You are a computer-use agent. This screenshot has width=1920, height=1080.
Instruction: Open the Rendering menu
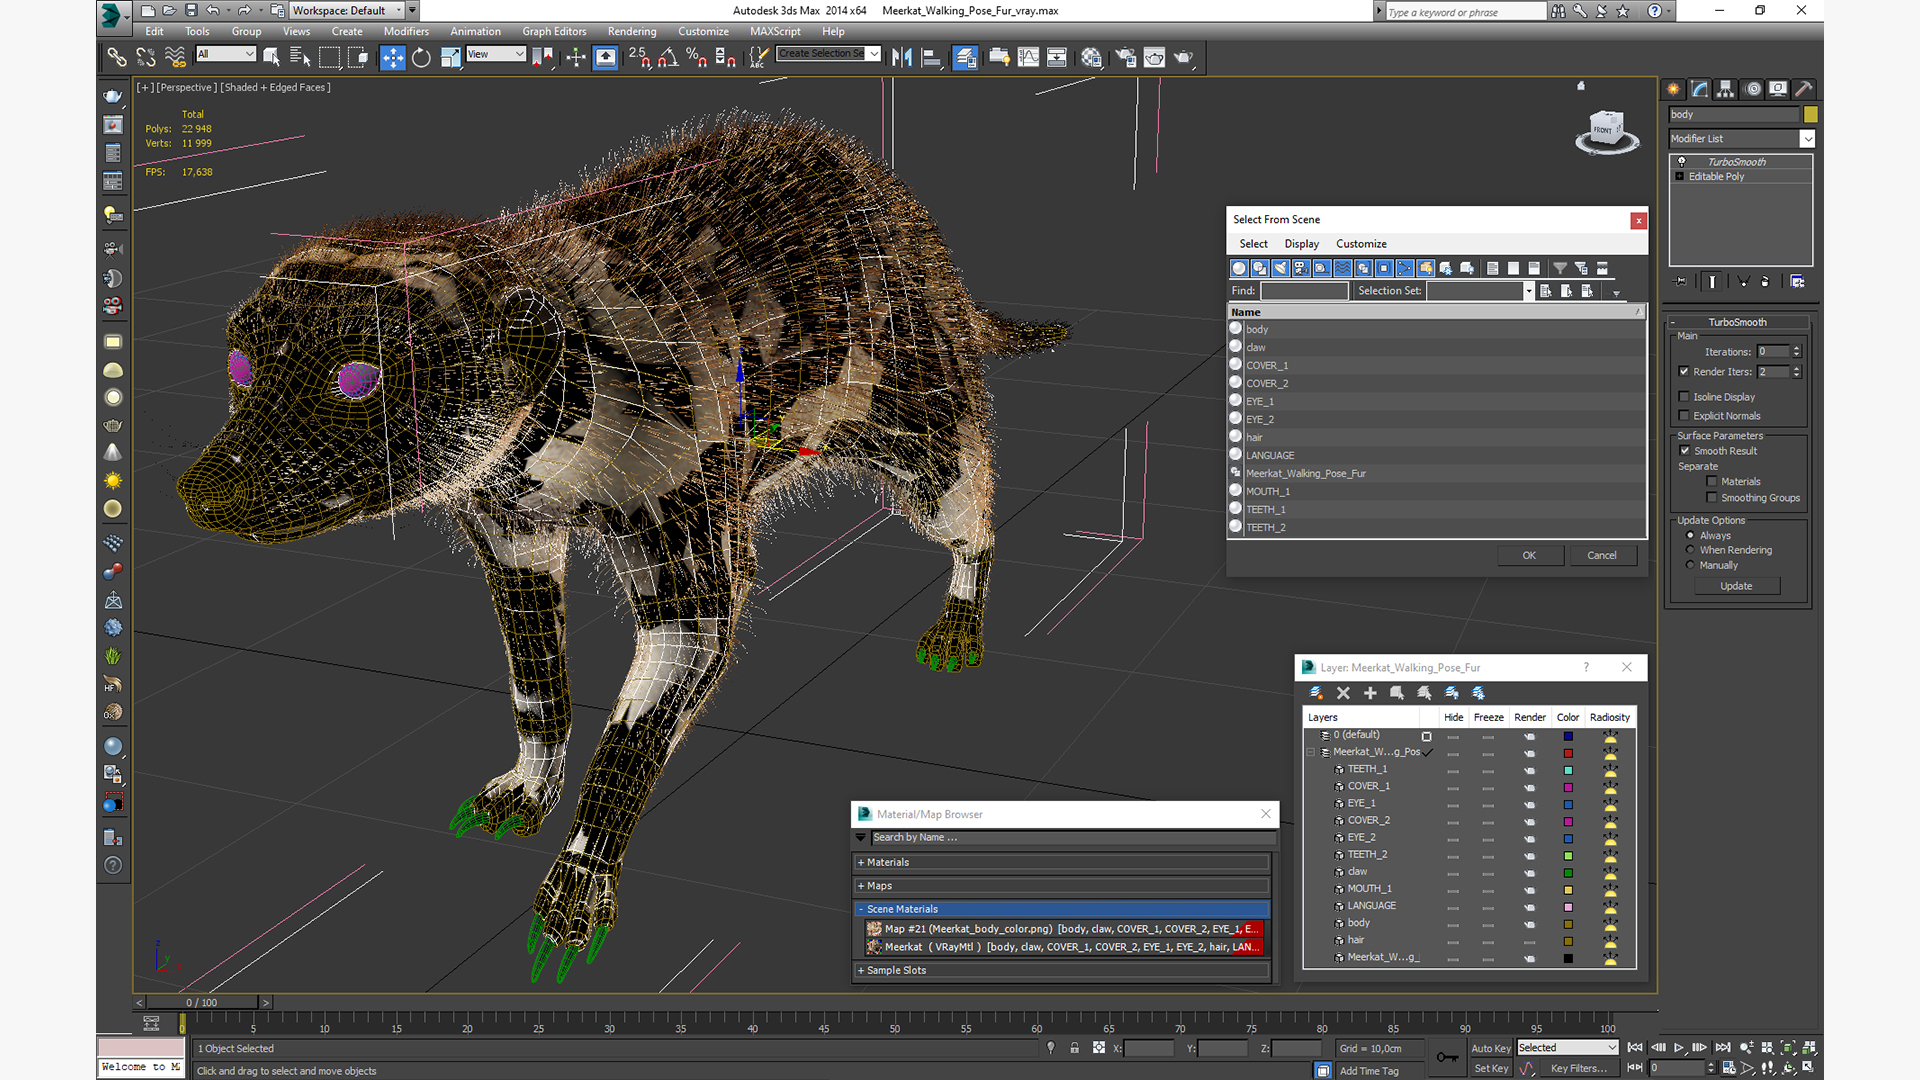click(631, 31)
